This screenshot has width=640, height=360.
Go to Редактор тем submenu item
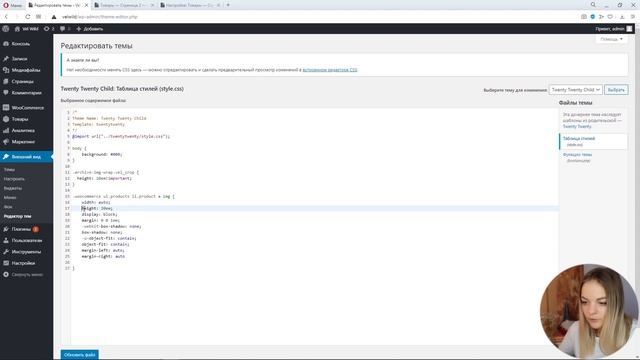pos(18,216)
